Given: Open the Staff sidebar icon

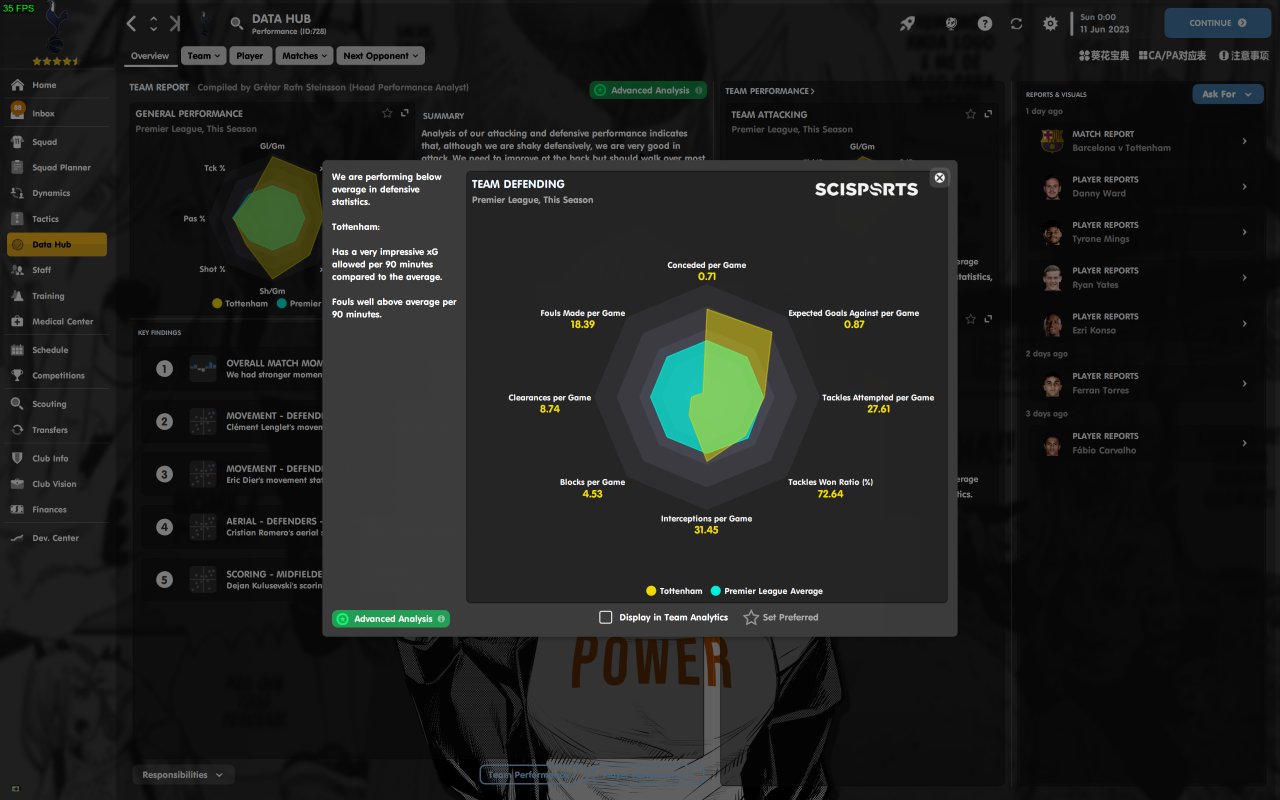Looking at the screenshot, I should pos(17,270).
